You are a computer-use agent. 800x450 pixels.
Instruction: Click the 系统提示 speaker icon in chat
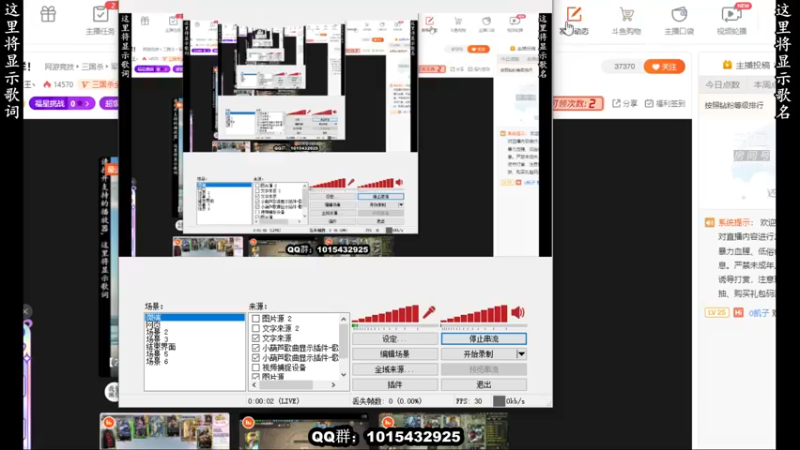[x=710, y=222]
